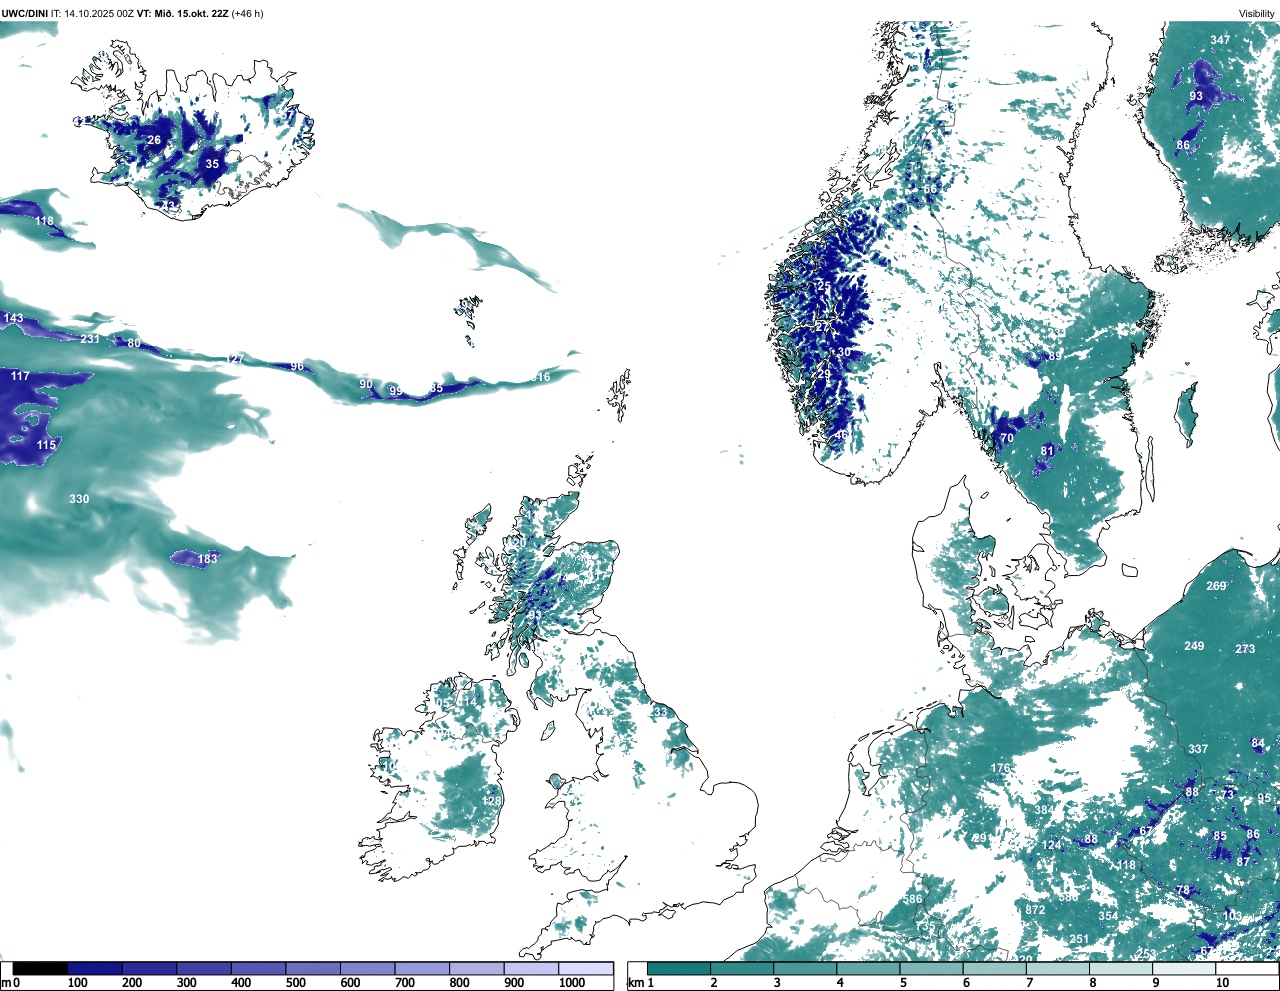Click the value '27' over western Norway
The width and height of the screenshot is (1280, 991).
pos(821,327)
